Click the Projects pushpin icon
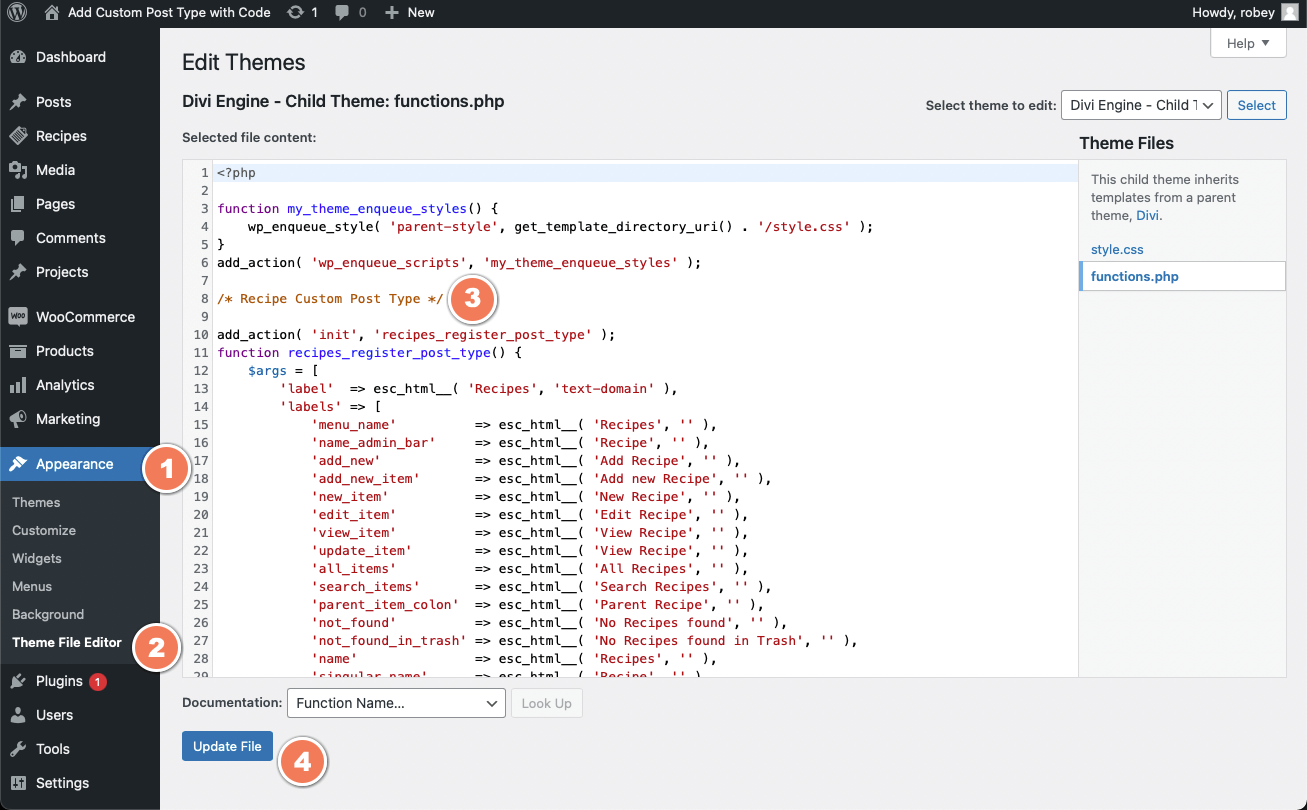The width and height of the screenshot is (1307, 810). (x=18, y=272)
